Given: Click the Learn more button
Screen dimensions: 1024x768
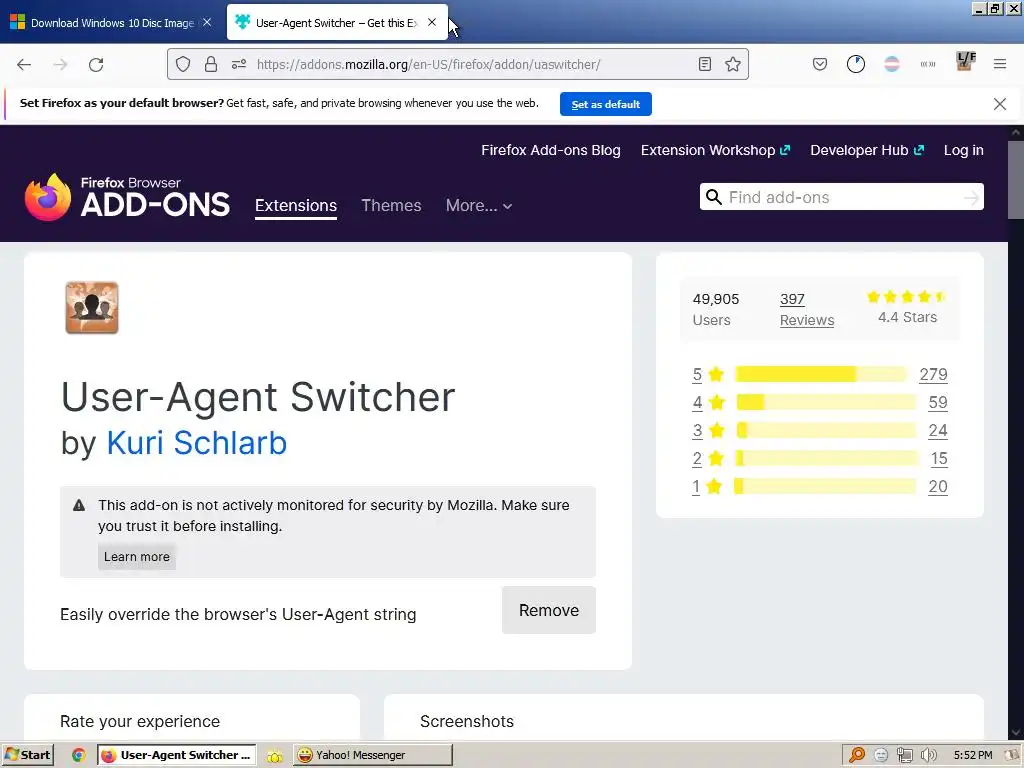Looking at the screenshot, I should (136, 556).
